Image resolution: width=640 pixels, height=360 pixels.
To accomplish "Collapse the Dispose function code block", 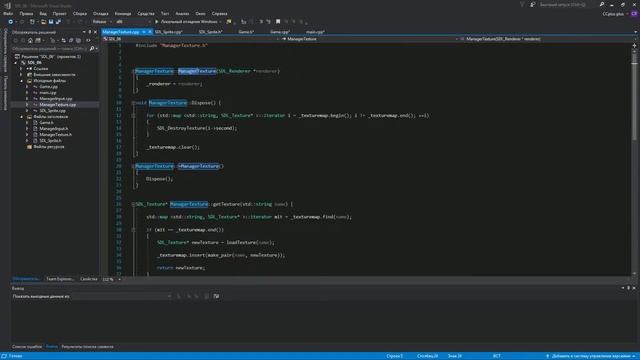I will tap(133, 103).
